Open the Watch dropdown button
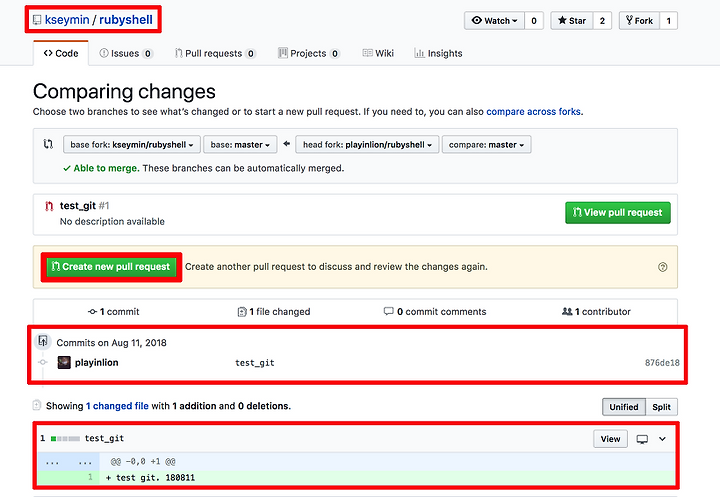Image resolution: width=720 pixels, height=497 pixels. point(494,21)
